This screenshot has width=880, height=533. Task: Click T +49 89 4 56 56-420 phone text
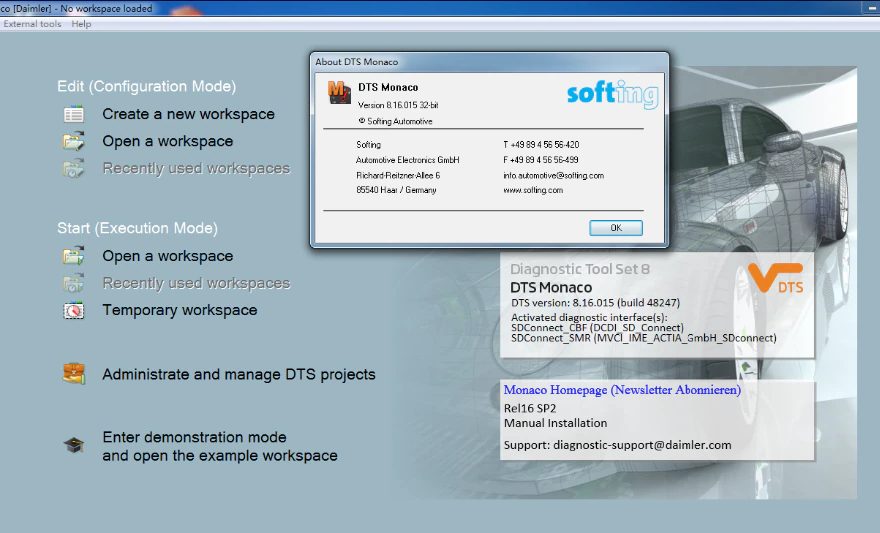541,145
